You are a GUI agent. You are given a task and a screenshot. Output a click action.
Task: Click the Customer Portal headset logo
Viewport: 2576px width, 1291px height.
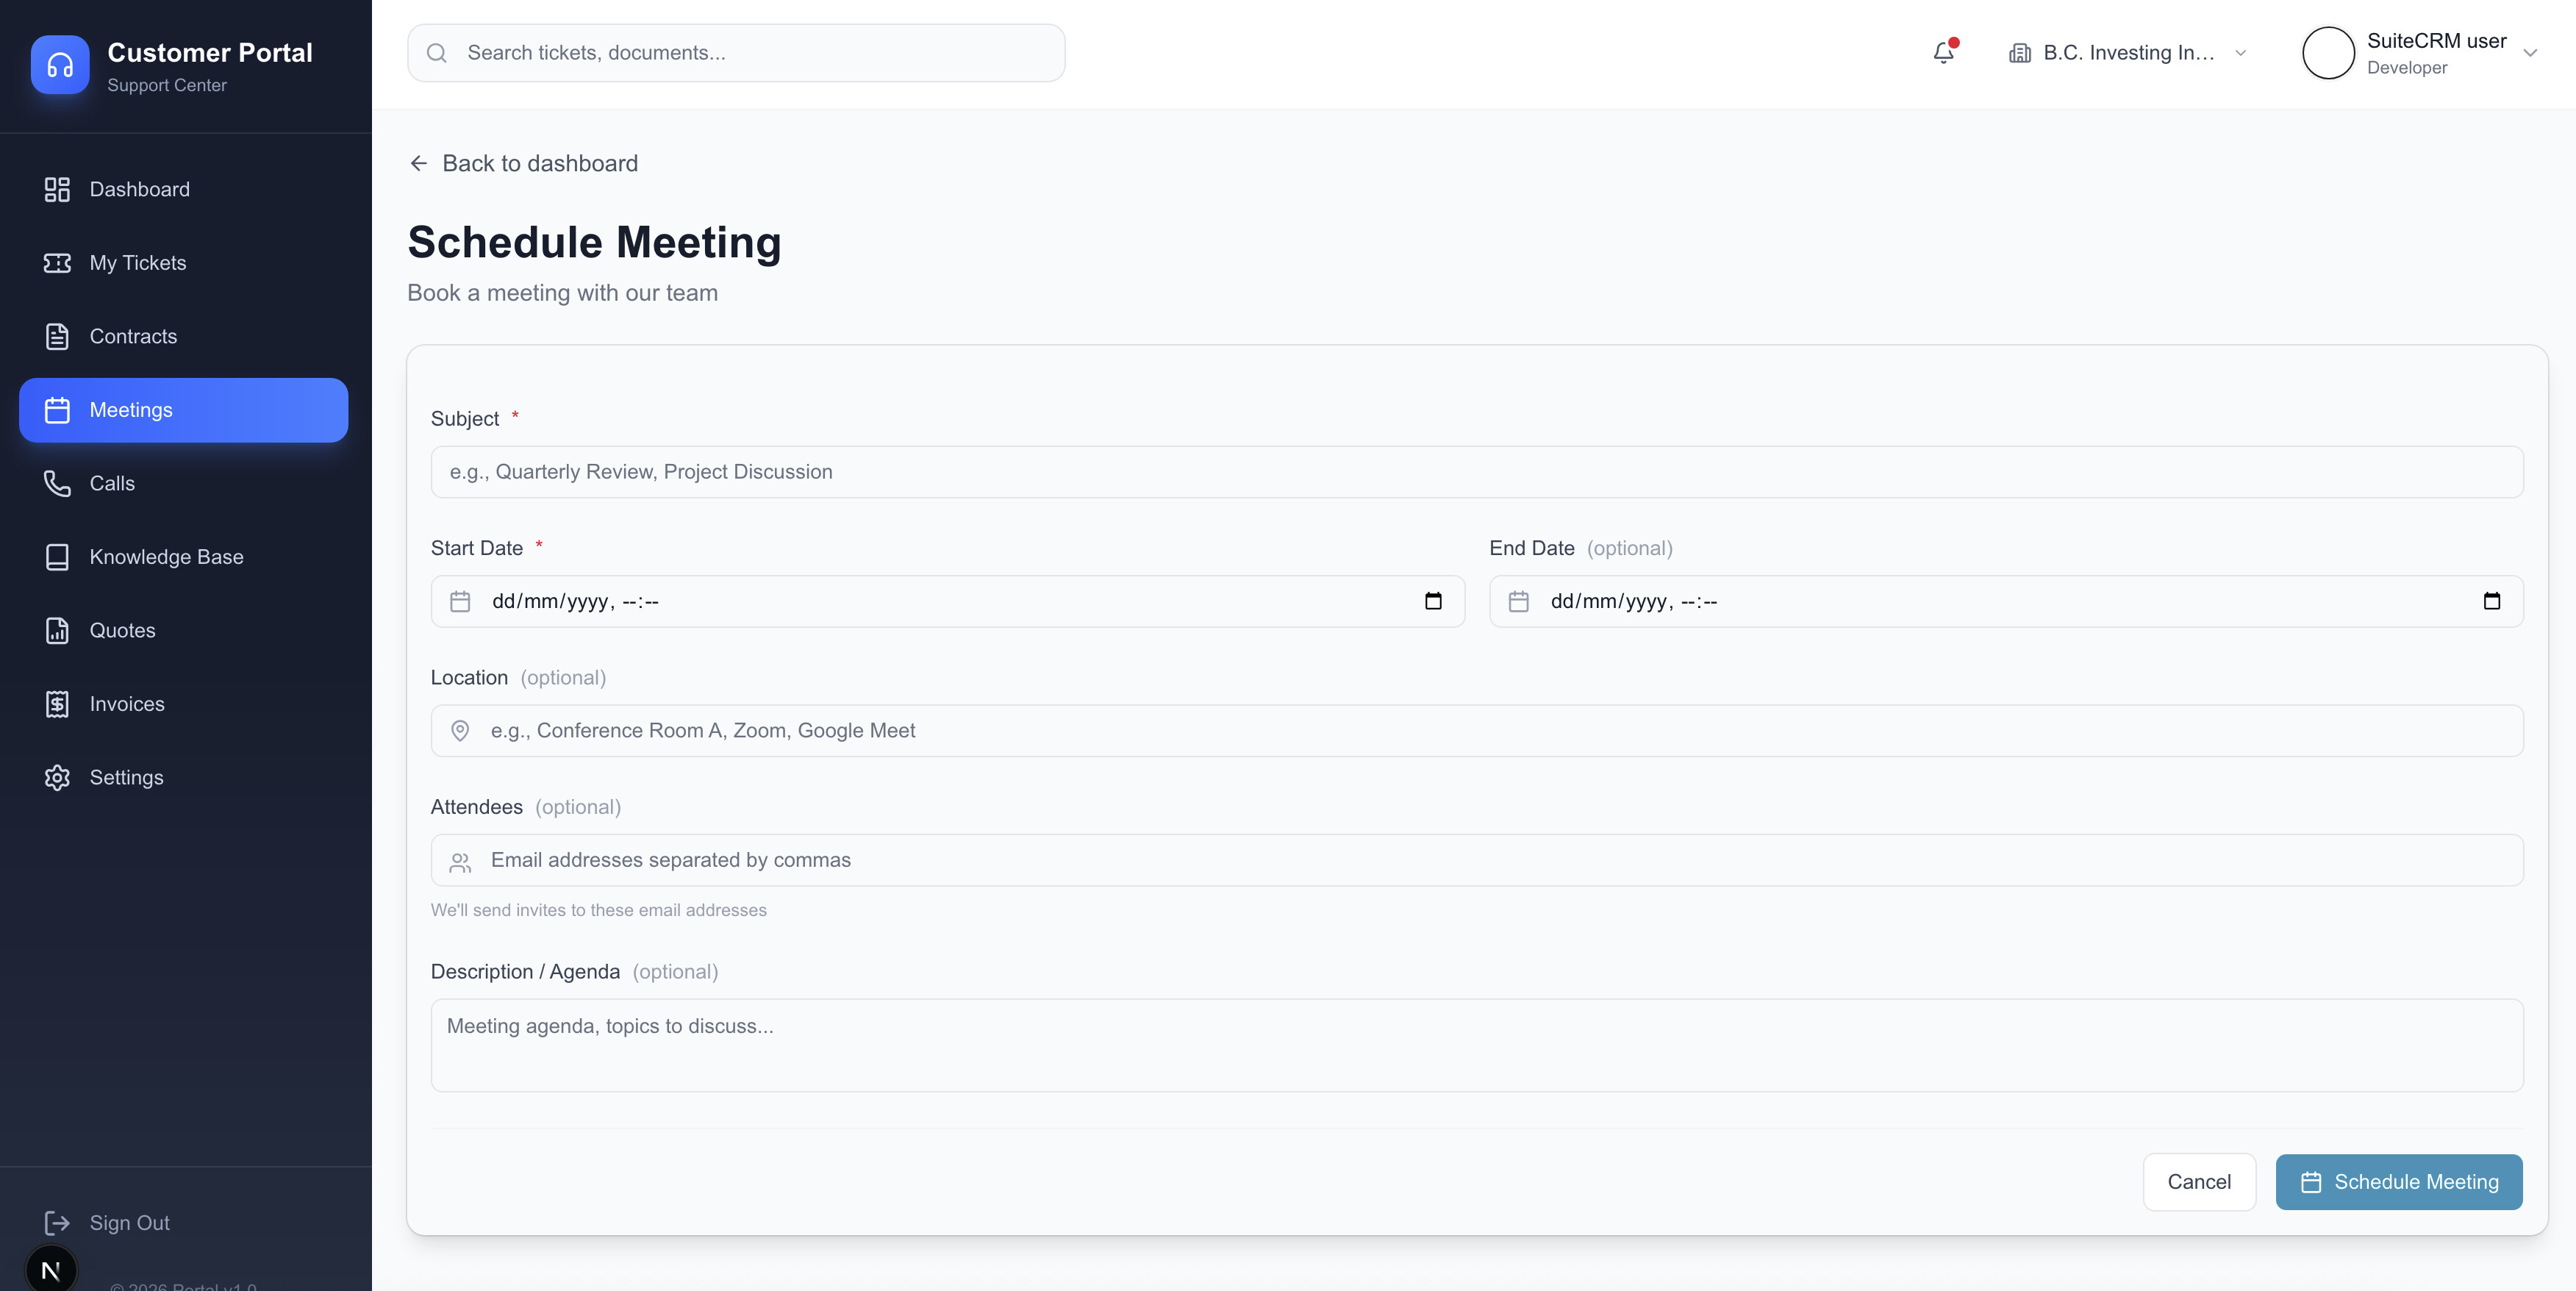pyautogui.click(x=60, y=65)
